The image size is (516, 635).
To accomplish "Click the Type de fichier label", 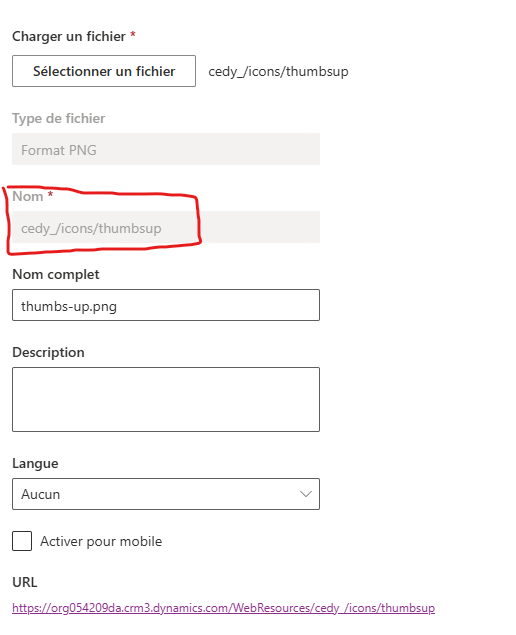I will click(59, 118).
